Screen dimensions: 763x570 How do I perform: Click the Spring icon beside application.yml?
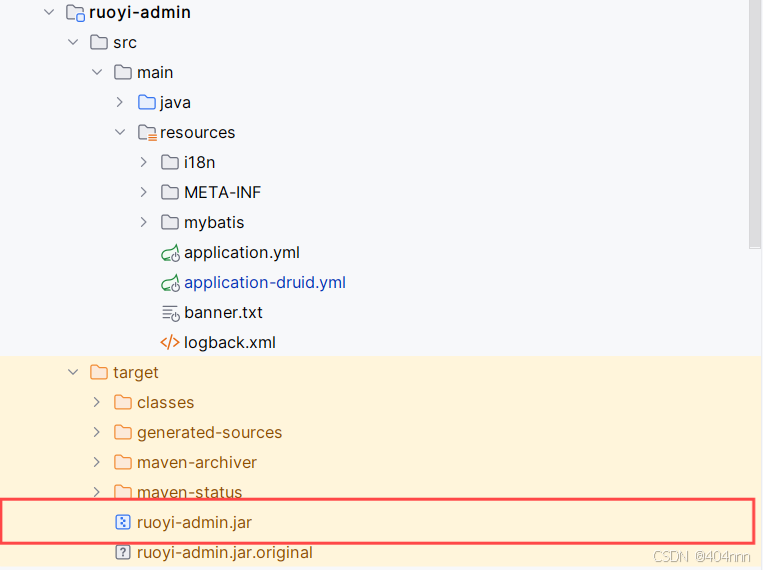pyautogui.click(x=170, y=253)
